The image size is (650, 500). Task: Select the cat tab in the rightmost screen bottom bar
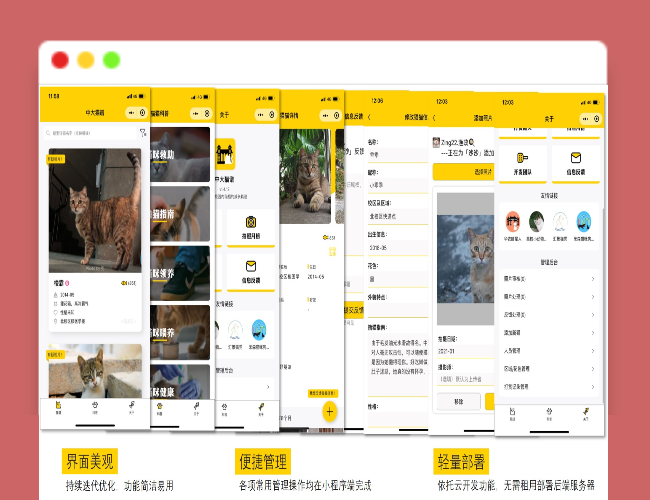512,414
